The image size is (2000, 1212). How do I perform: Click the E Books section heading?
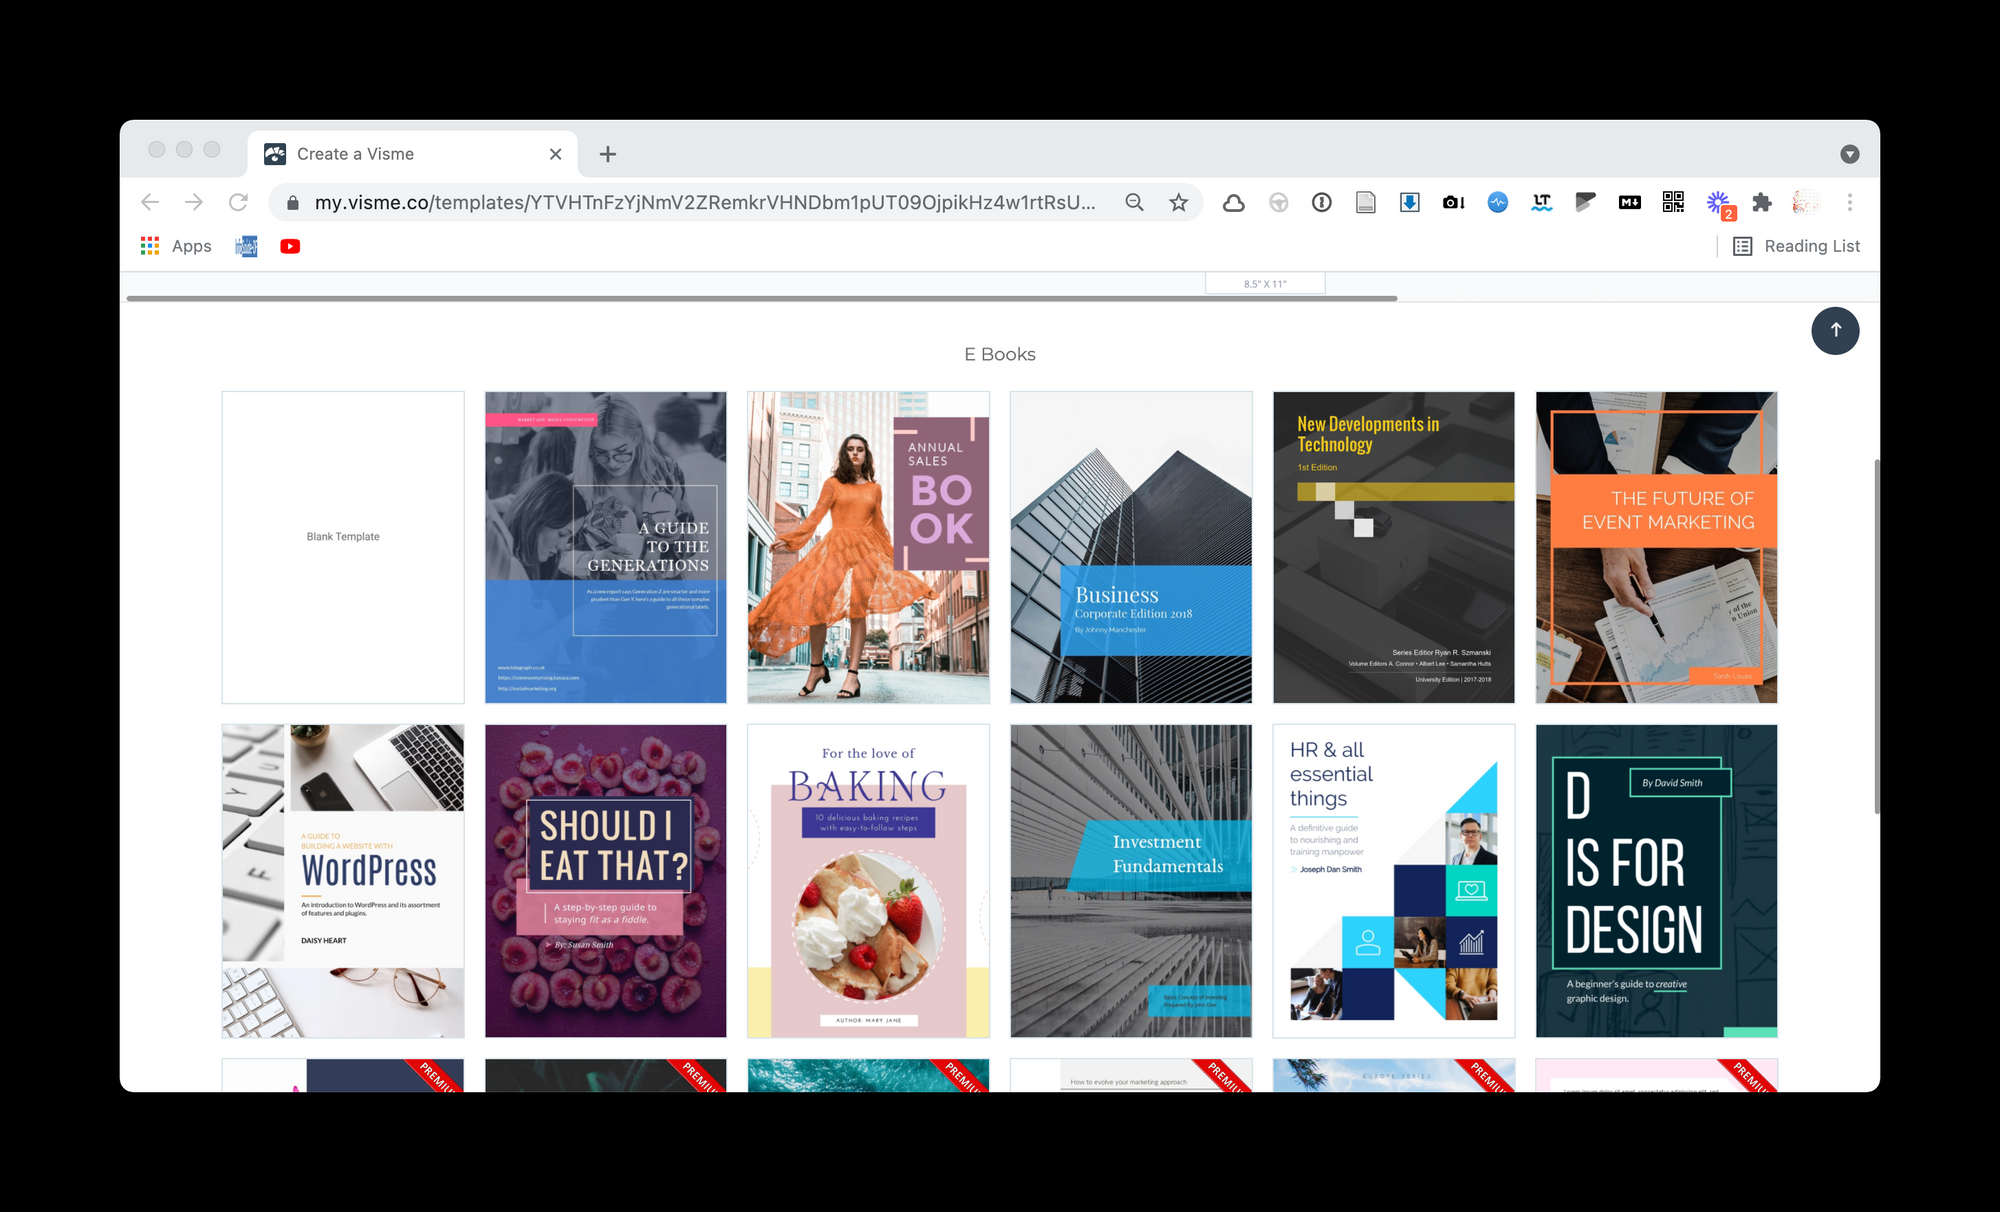(1000, 354)
